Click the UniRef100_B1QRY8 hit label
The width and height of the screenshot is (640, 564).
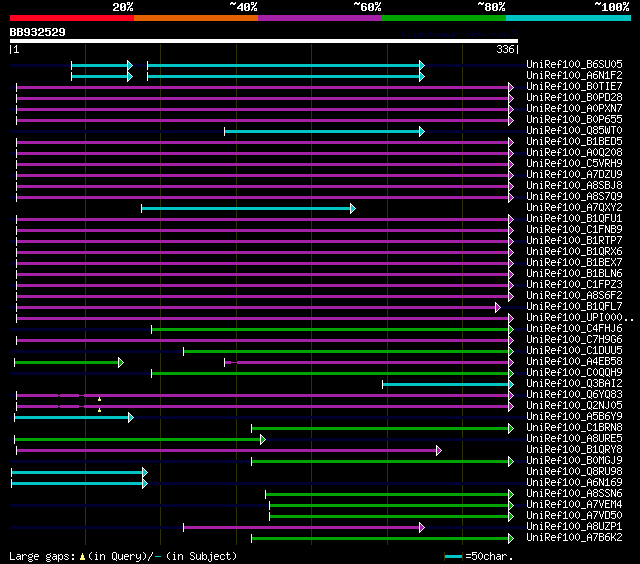click(574, 449)
